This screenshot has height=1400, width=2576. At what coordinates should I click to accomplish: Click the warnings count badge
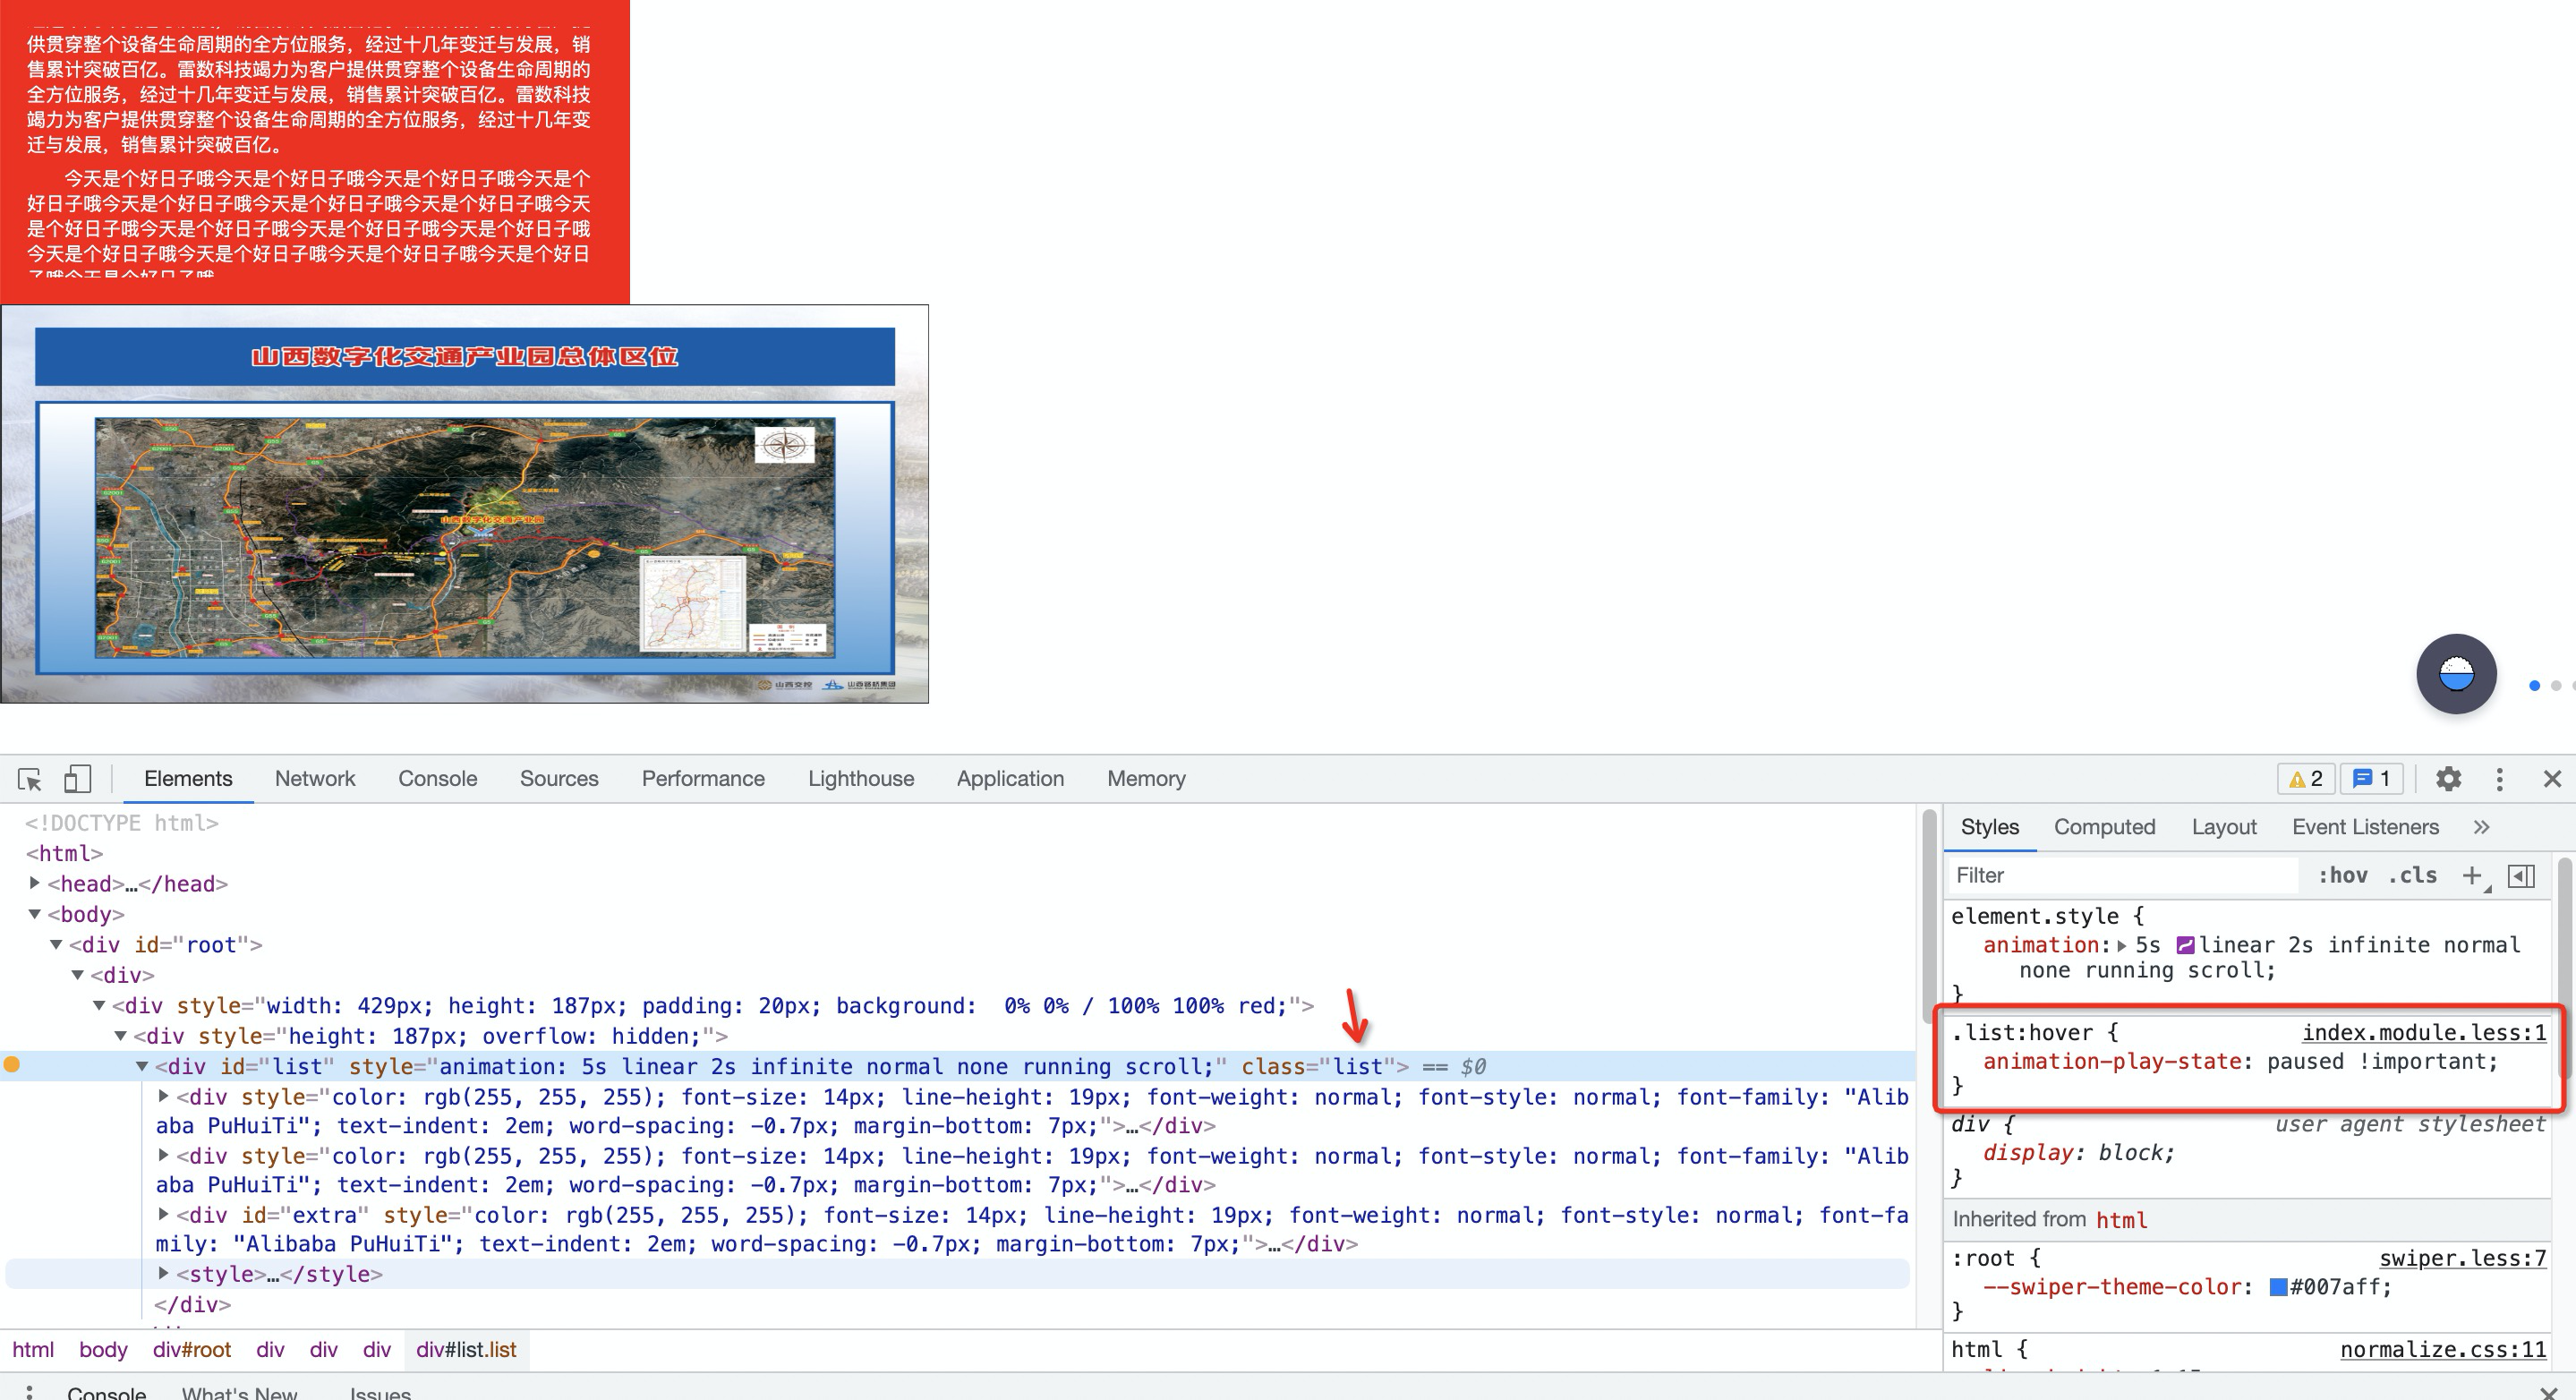(x=2305, y=779)
